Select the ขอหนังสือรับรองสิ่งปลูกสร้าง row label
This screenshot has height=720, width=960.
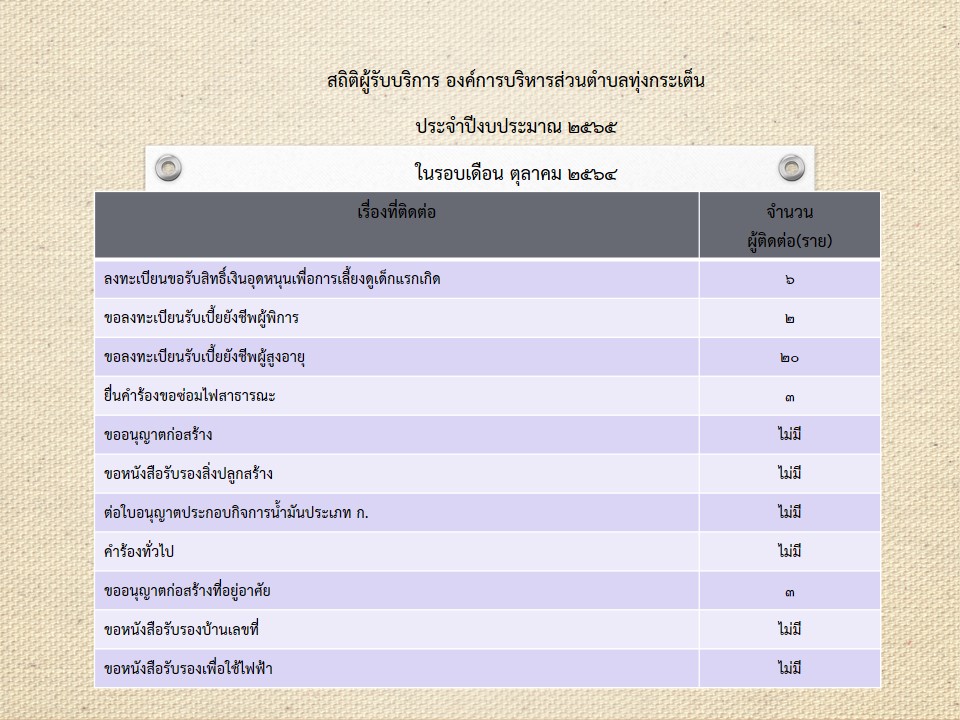[188, 473]
